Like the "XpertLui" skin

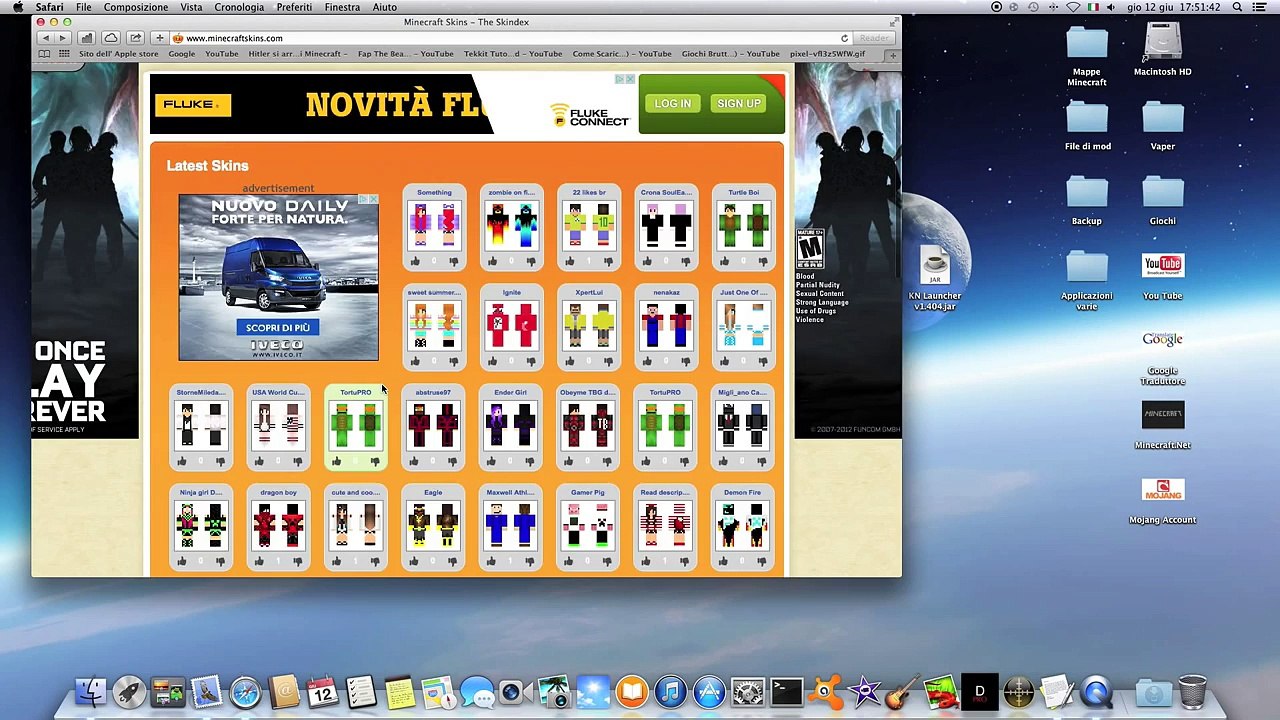point(569,362)
